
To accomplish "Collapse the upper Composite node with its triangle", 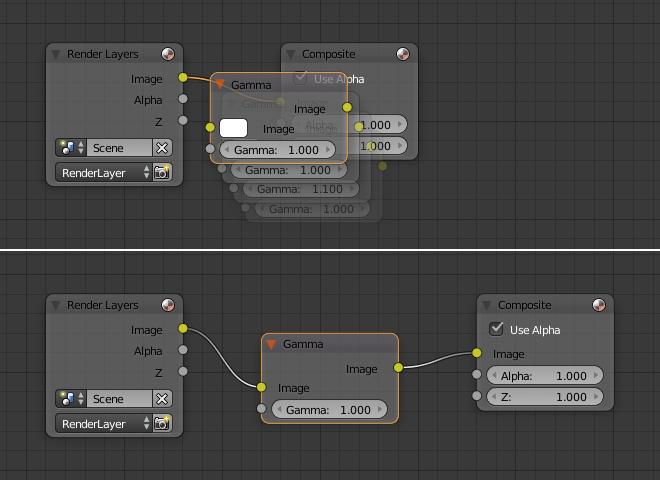I will [290, 54].
